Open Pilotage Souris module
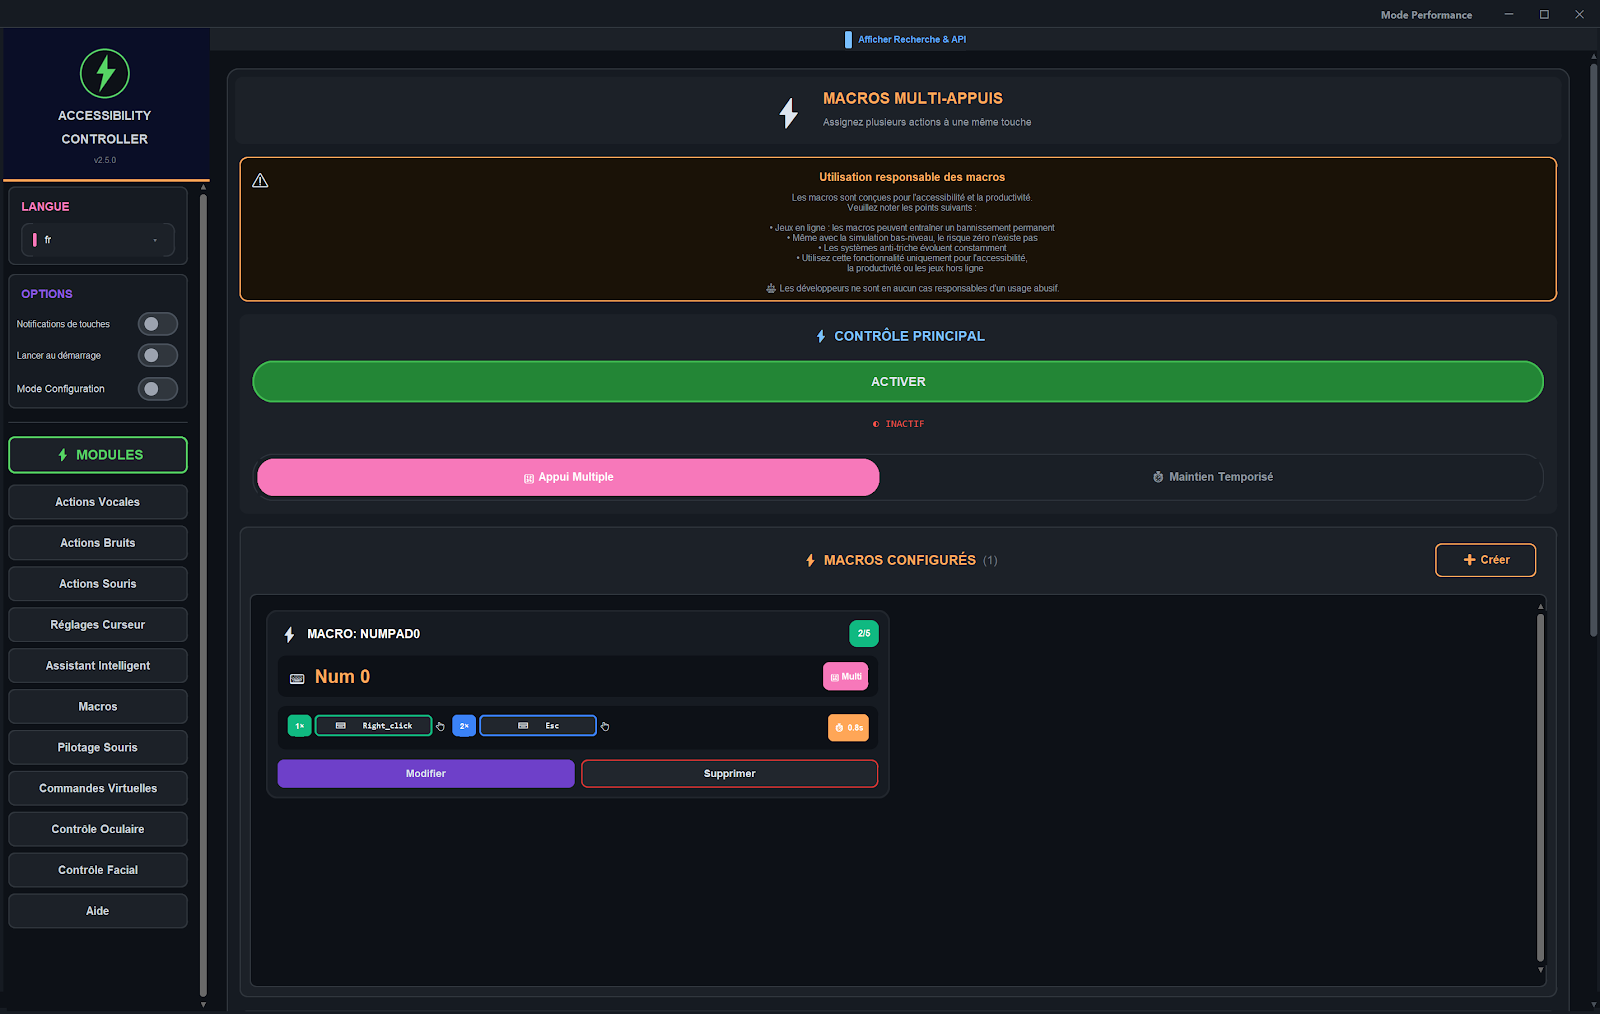Image resolution: width=1600 pixels, height=1014 pixels. (98, 748)
